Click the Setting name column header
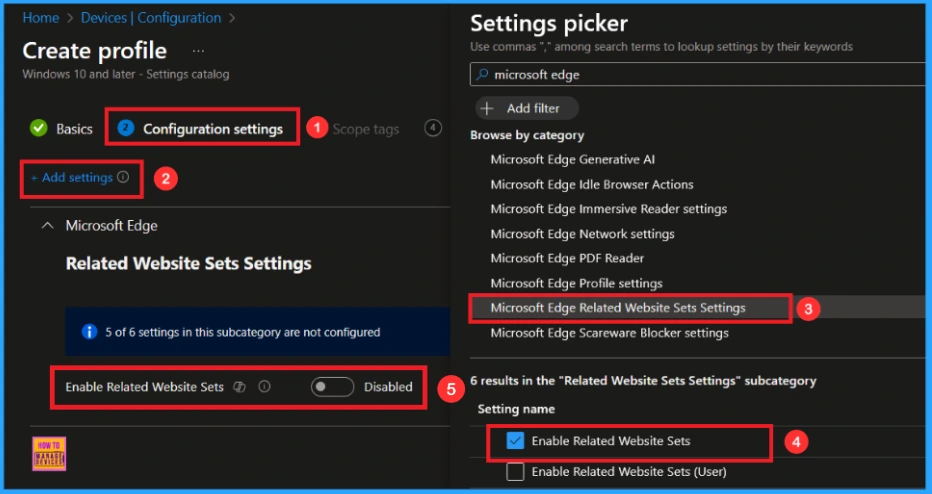932x494 pixels. click(516, 409)
